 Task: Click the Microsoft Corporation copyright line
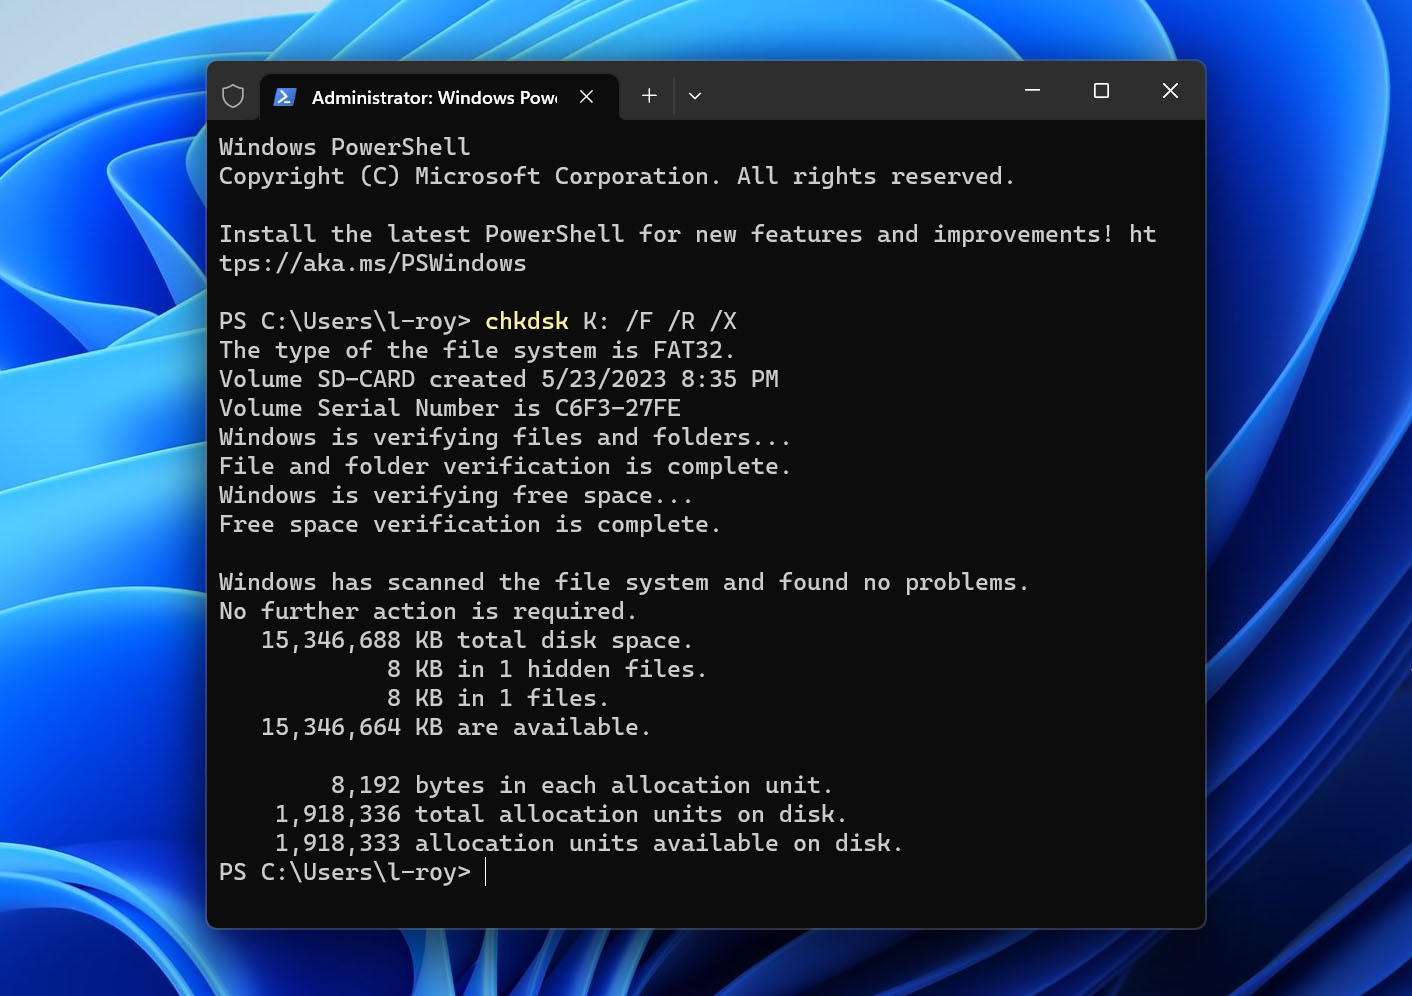point(617,176)
